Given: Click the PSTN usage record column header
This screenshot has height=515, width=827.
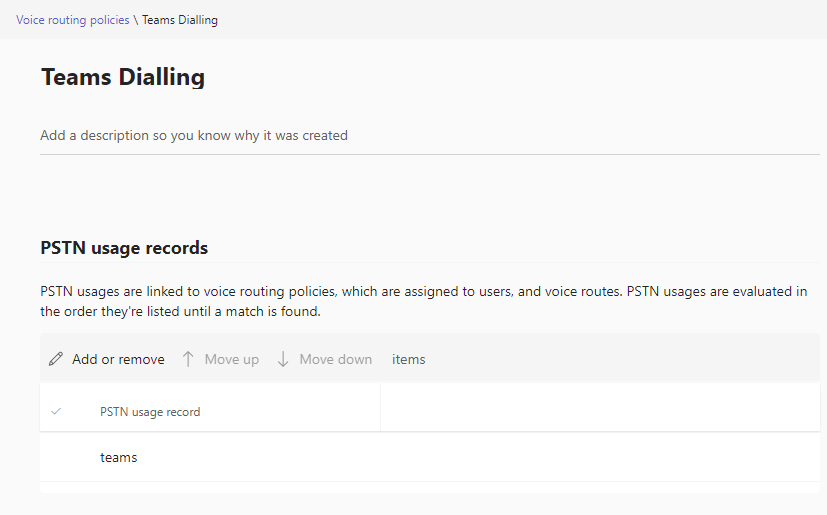Looking at the screenshot, I should pyautogui.click(x=150, y=412).
